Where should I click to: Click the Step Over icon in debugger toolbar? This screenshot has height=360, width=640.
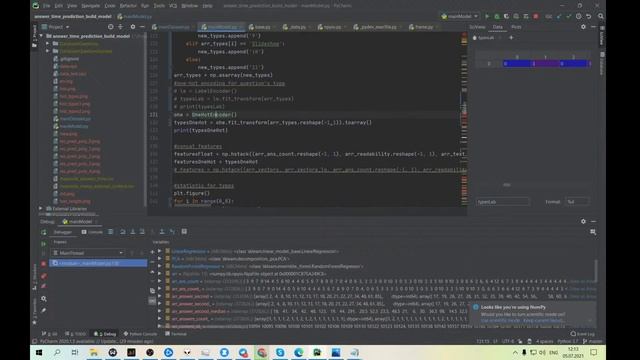click(x=123, y=232)
